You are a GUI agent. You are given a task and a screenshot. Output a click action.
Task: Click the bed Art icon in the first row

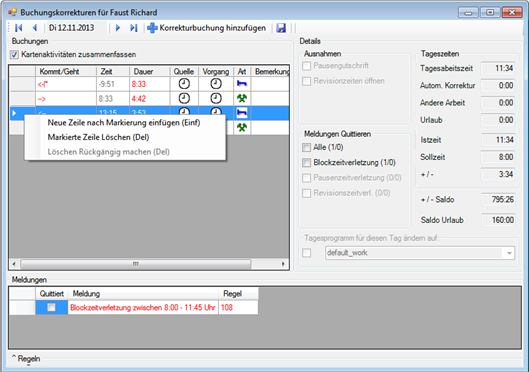(x=242, y=83)
